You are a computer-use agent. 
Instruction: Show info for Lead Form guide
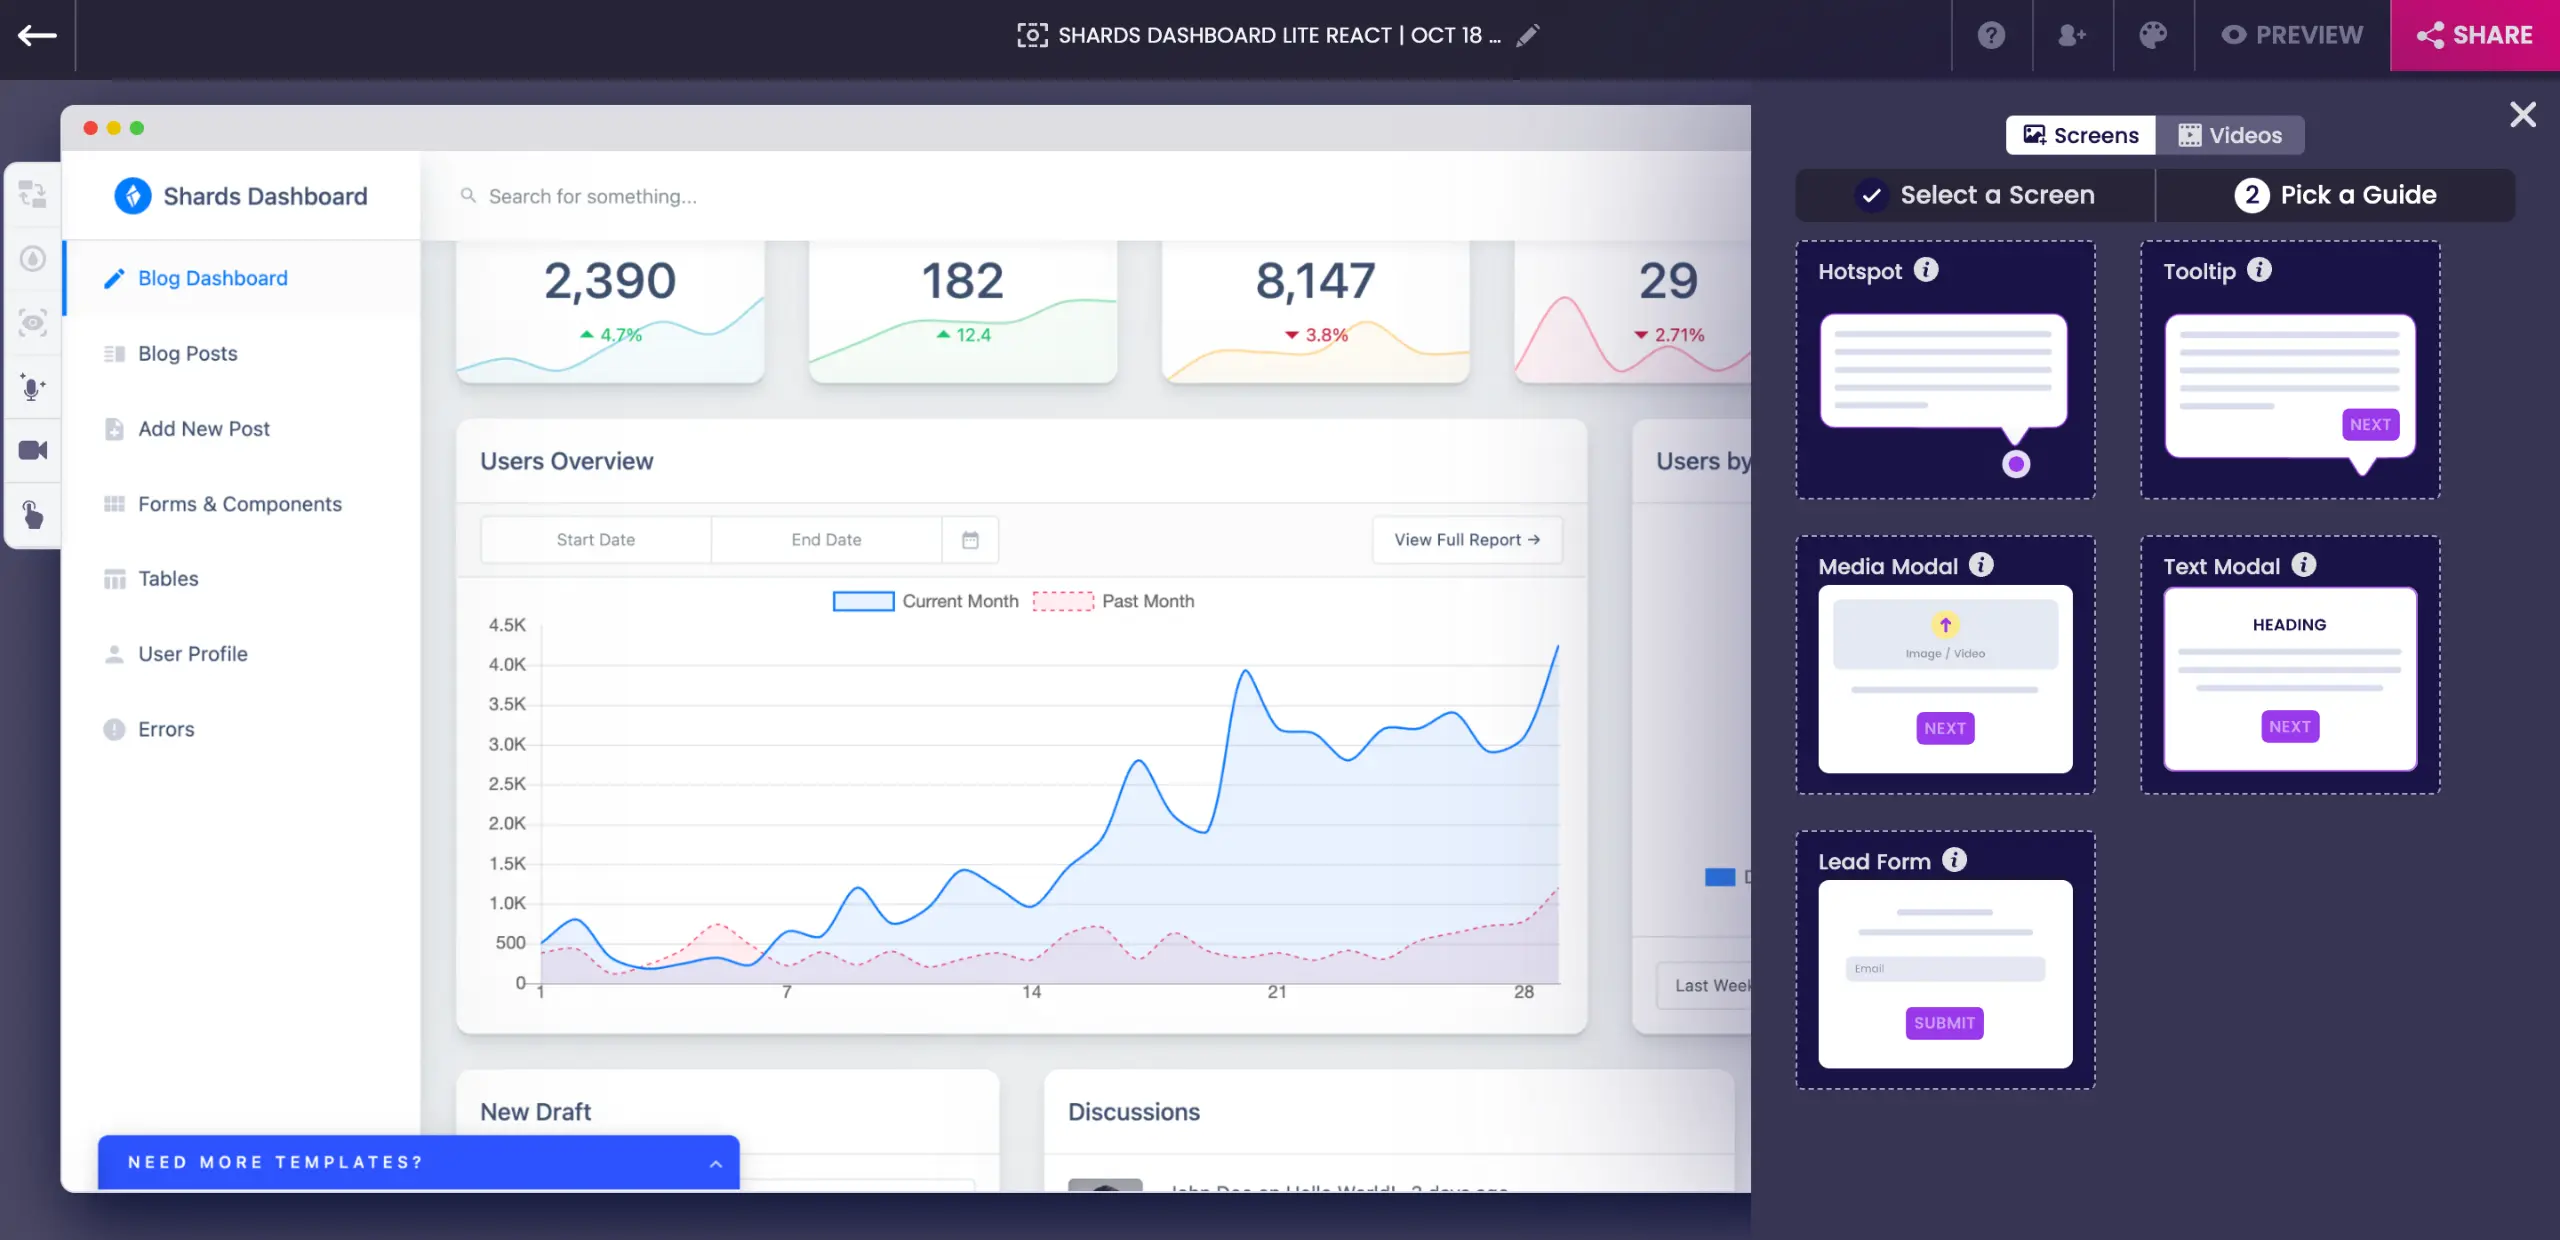coord(1954,860)
